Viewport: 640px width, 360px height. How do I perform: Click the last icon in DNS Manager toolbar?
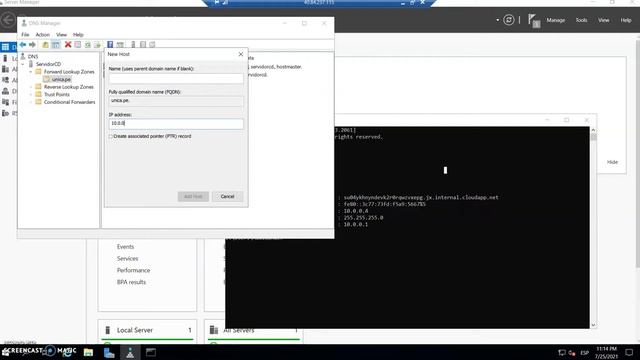tap(152, 44)
